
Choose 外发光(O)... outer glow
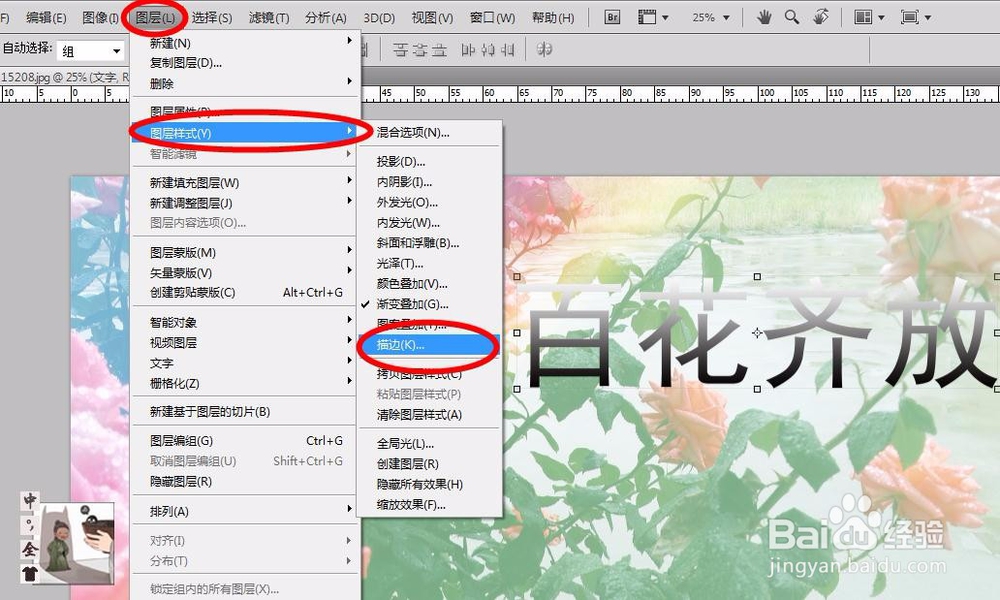(407, 202)
